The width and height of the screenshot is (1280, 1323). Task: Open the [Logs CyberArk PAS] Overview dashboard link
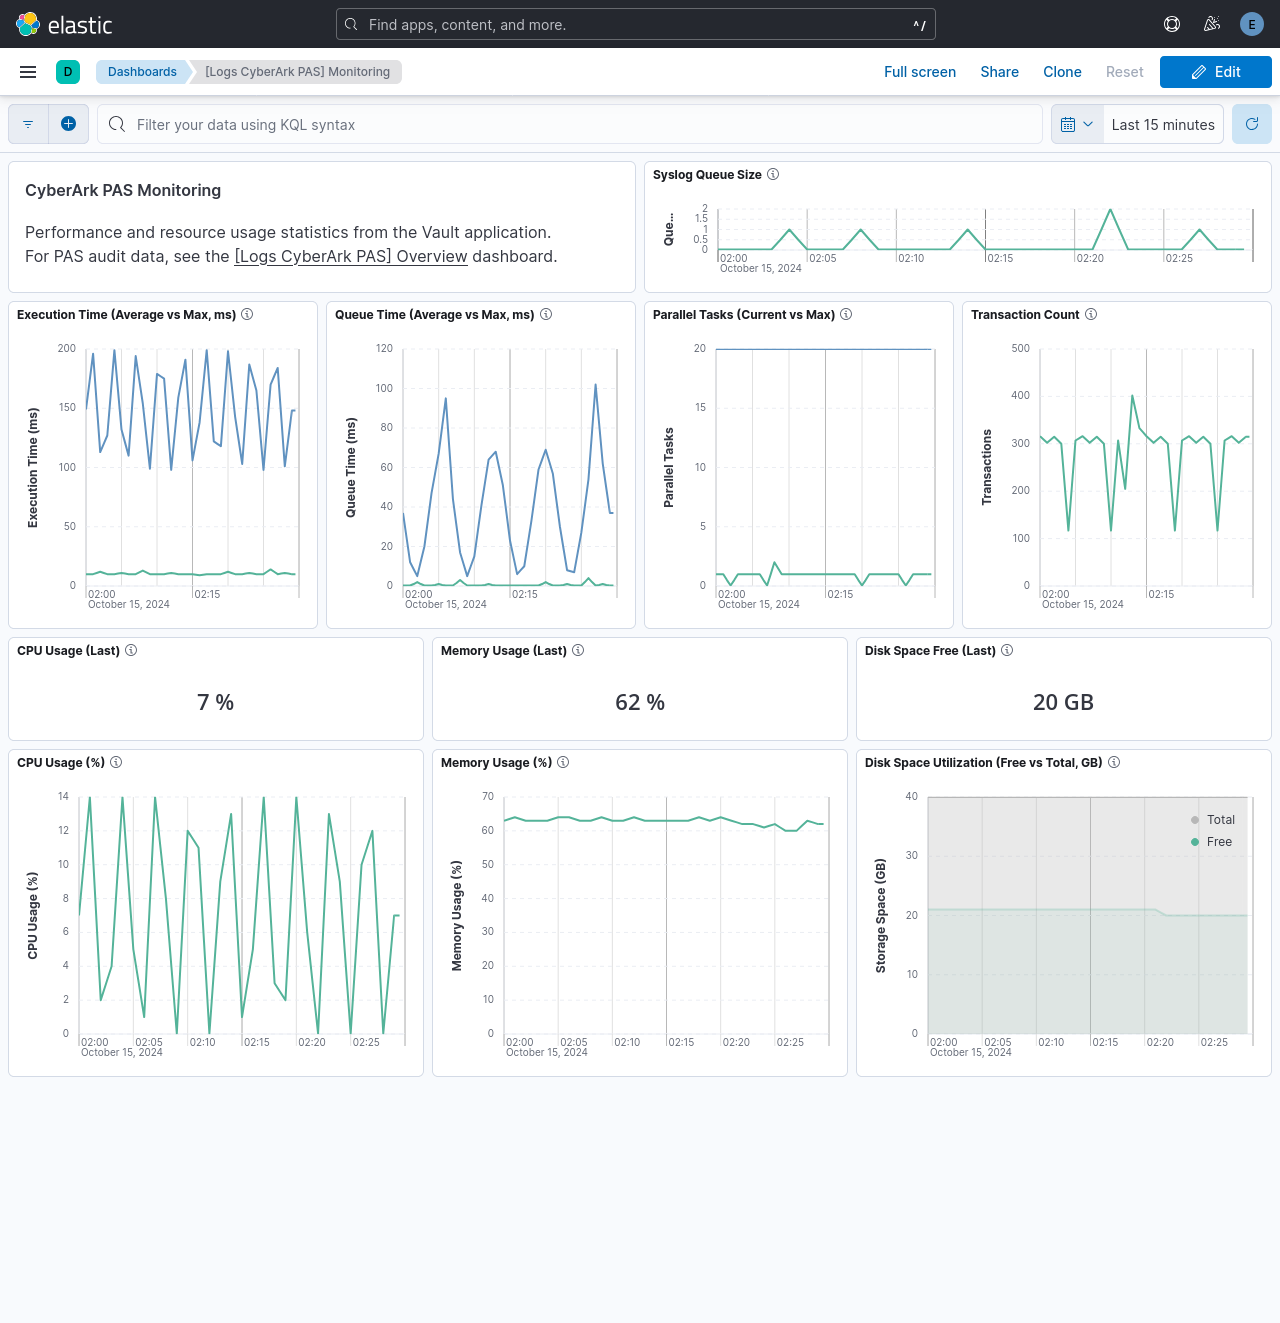click(x=350, y=256)
